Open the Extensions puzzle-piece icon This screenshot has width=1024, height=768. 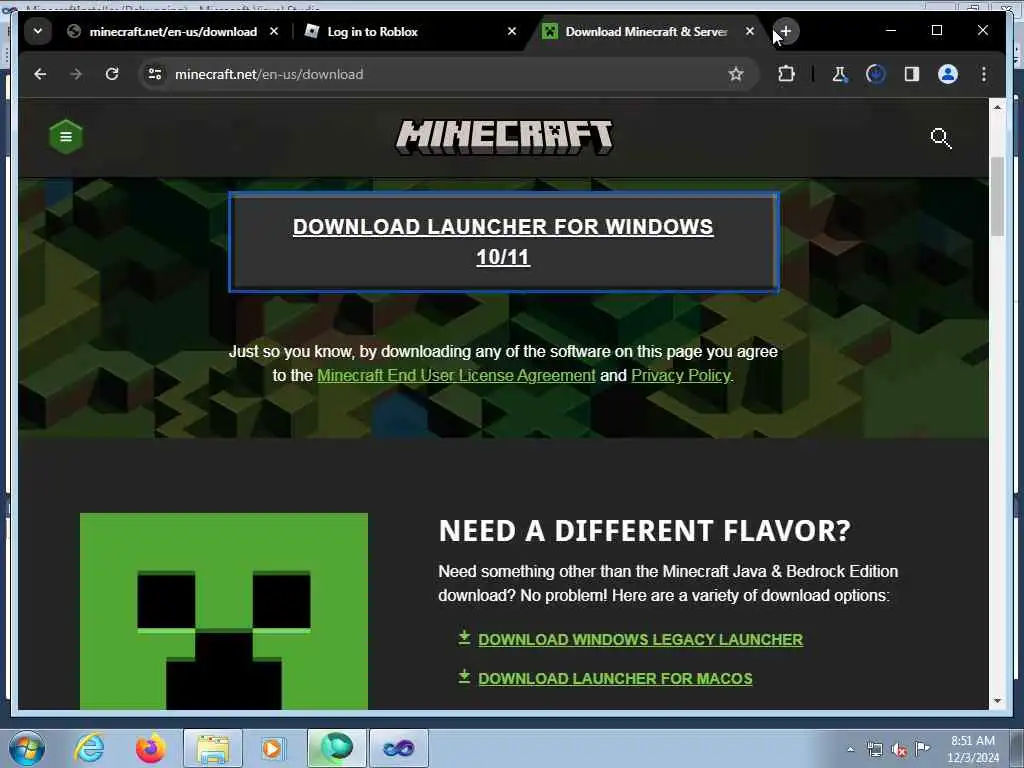click(x=786, y=74)
